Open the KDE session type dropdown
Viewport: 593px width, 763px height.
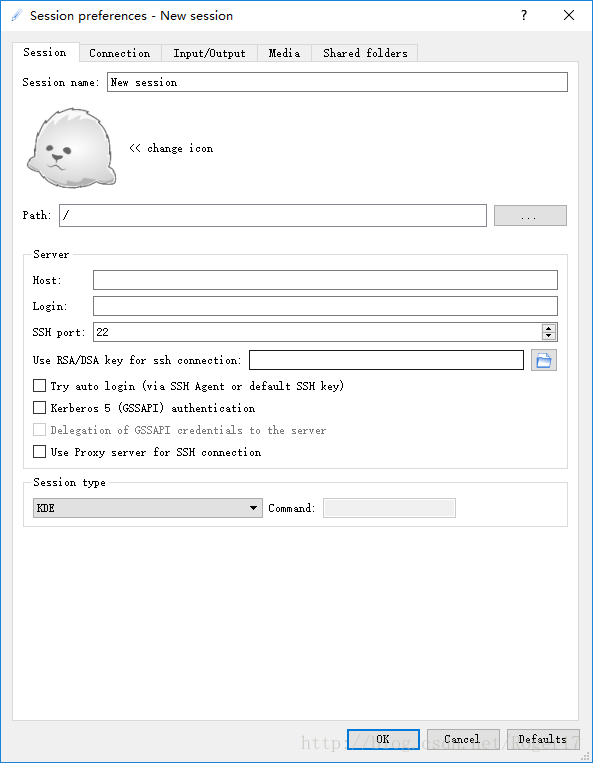coord(147,508)
